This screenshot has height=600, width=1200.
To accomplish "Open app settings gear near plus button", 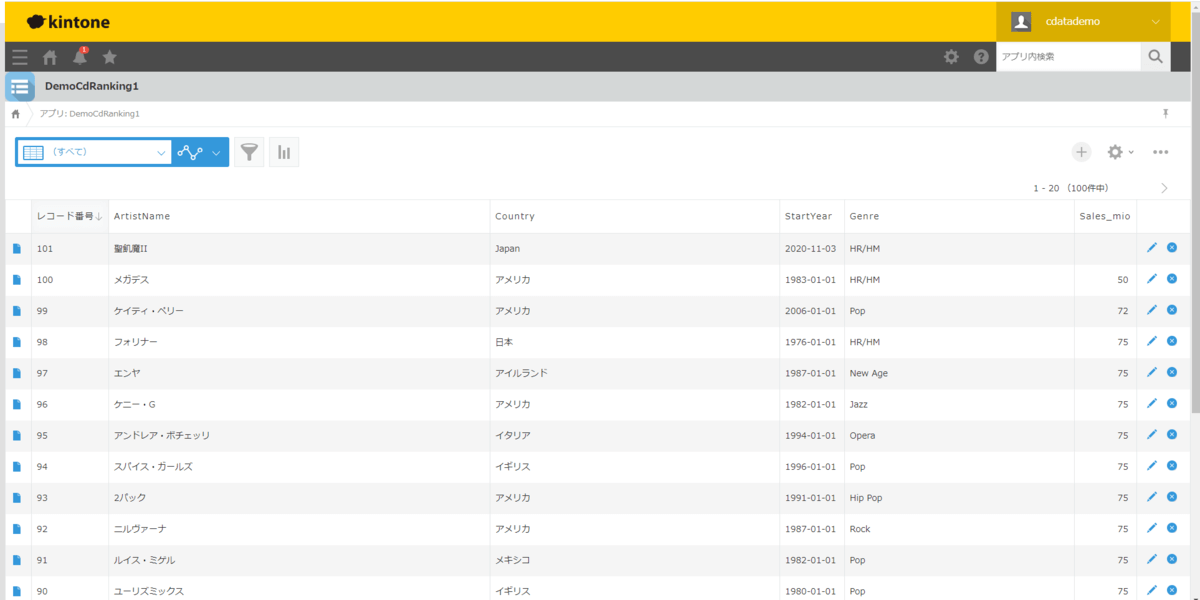I will (x=1115, y=152).
